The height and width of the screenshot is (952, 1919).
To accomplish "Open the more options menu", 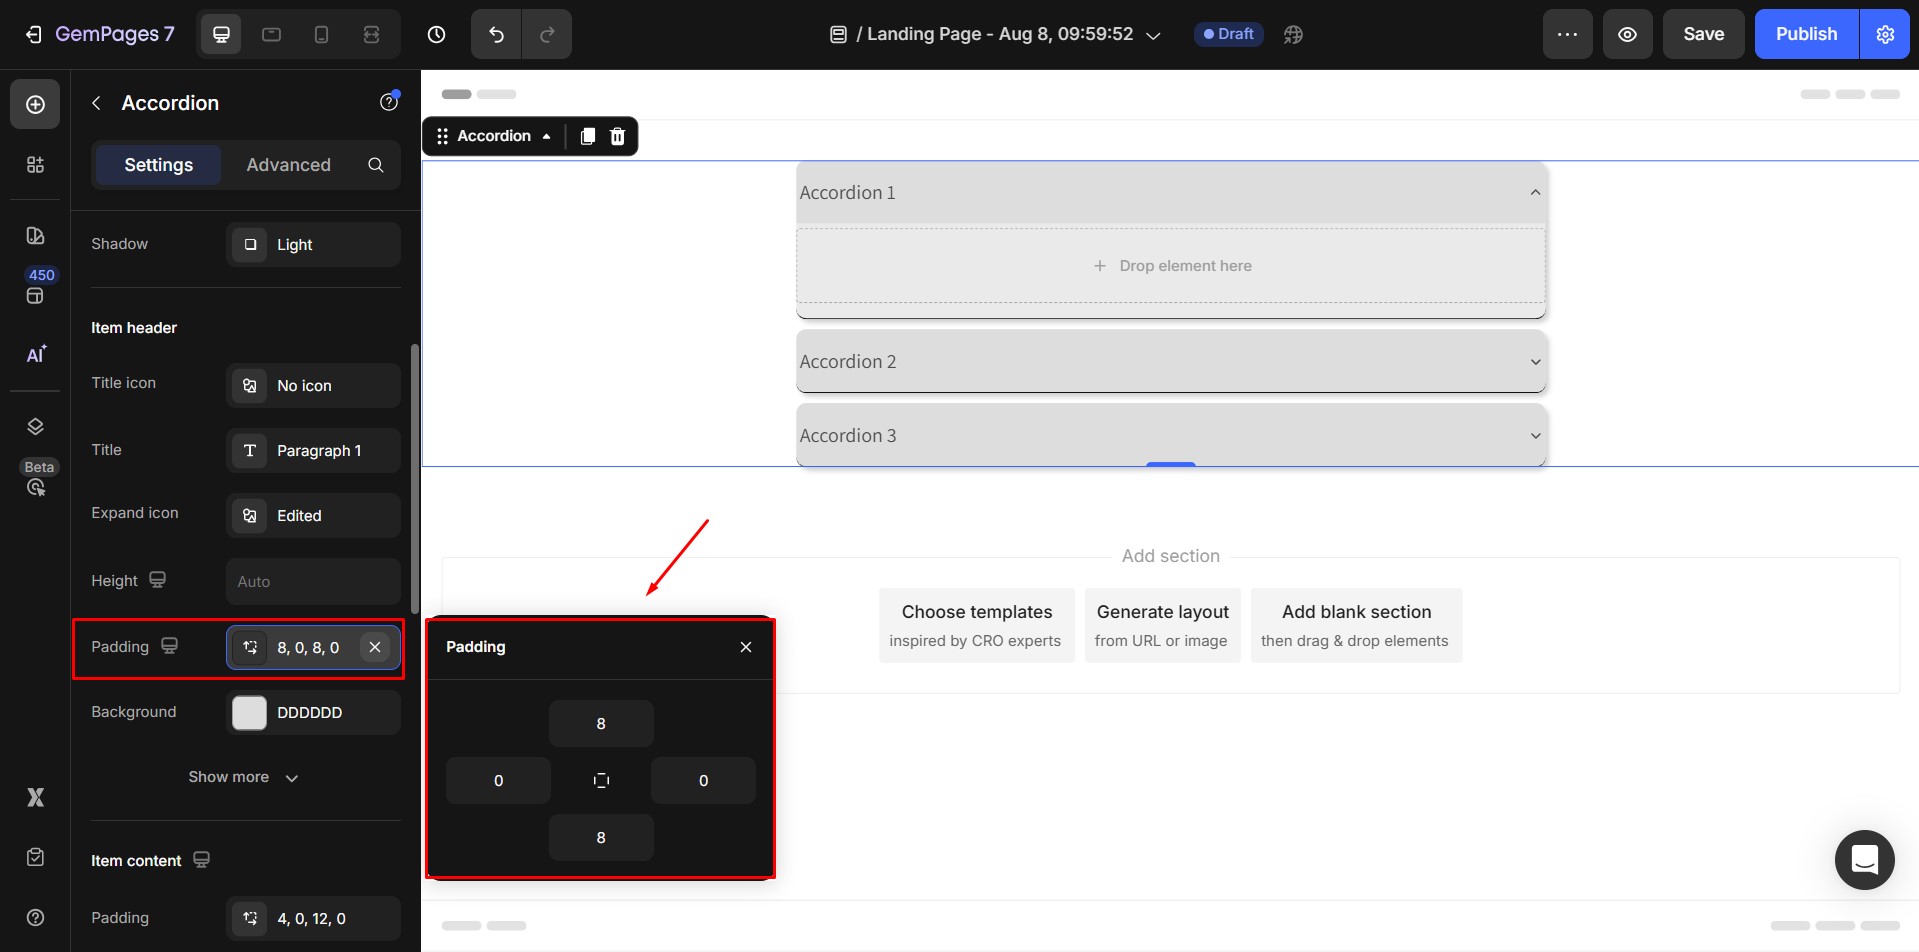I will click(x=1567, y=33).
